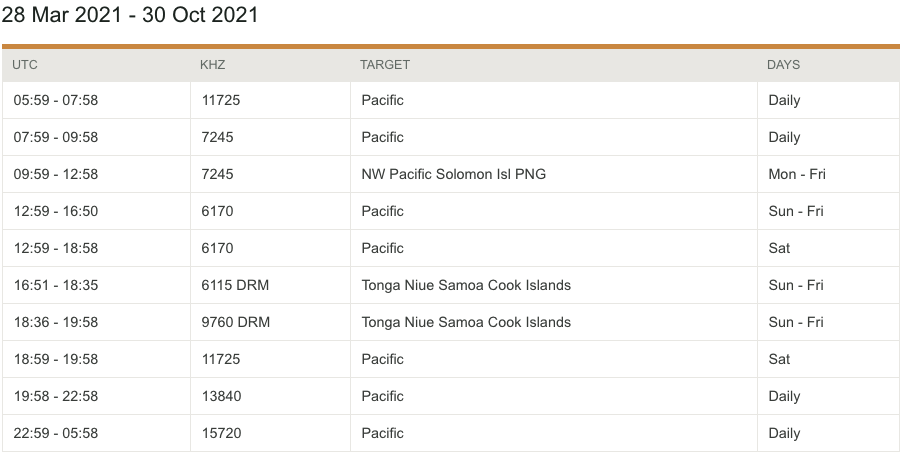Screen dimensions: 908x468
Task: Click the DAYS column header
Action: [x=783, y=64]
